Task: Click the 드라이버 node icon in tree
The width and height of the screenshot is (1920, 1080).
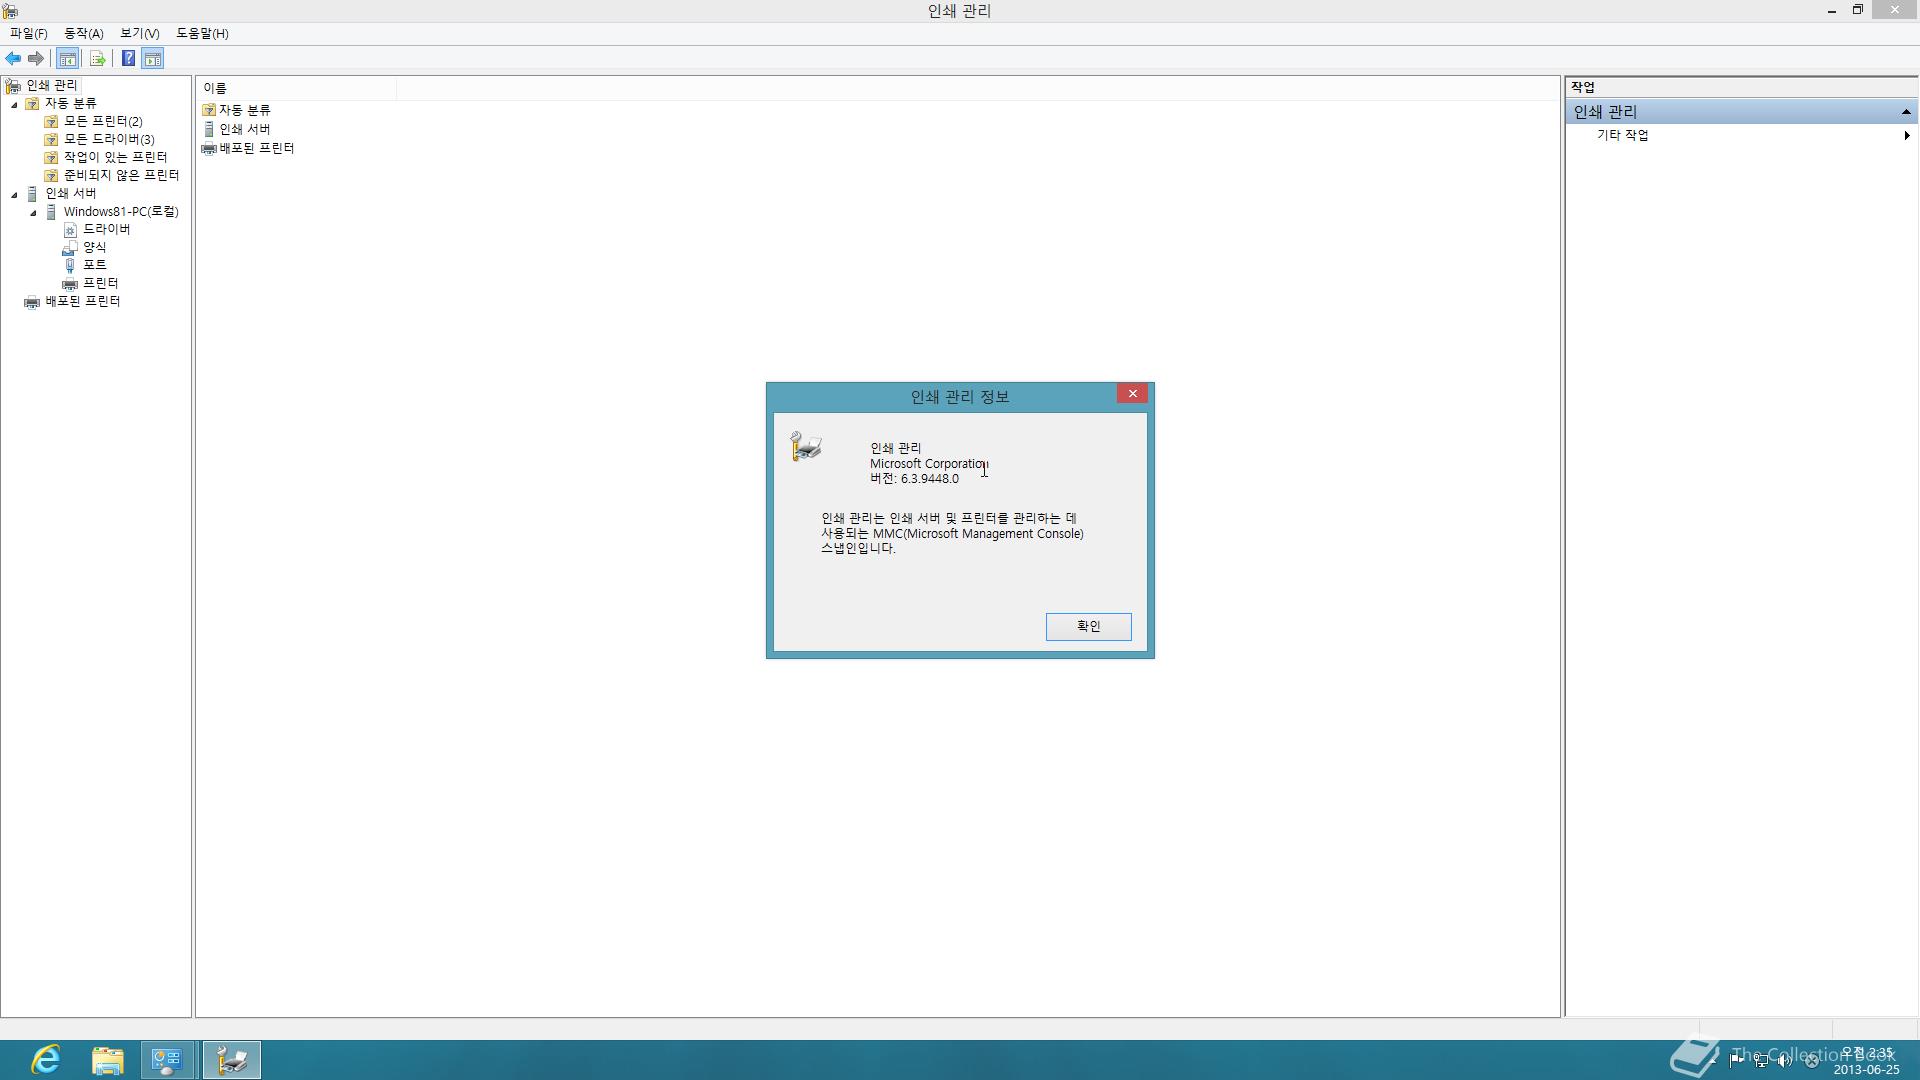Action: coord(70,230)
